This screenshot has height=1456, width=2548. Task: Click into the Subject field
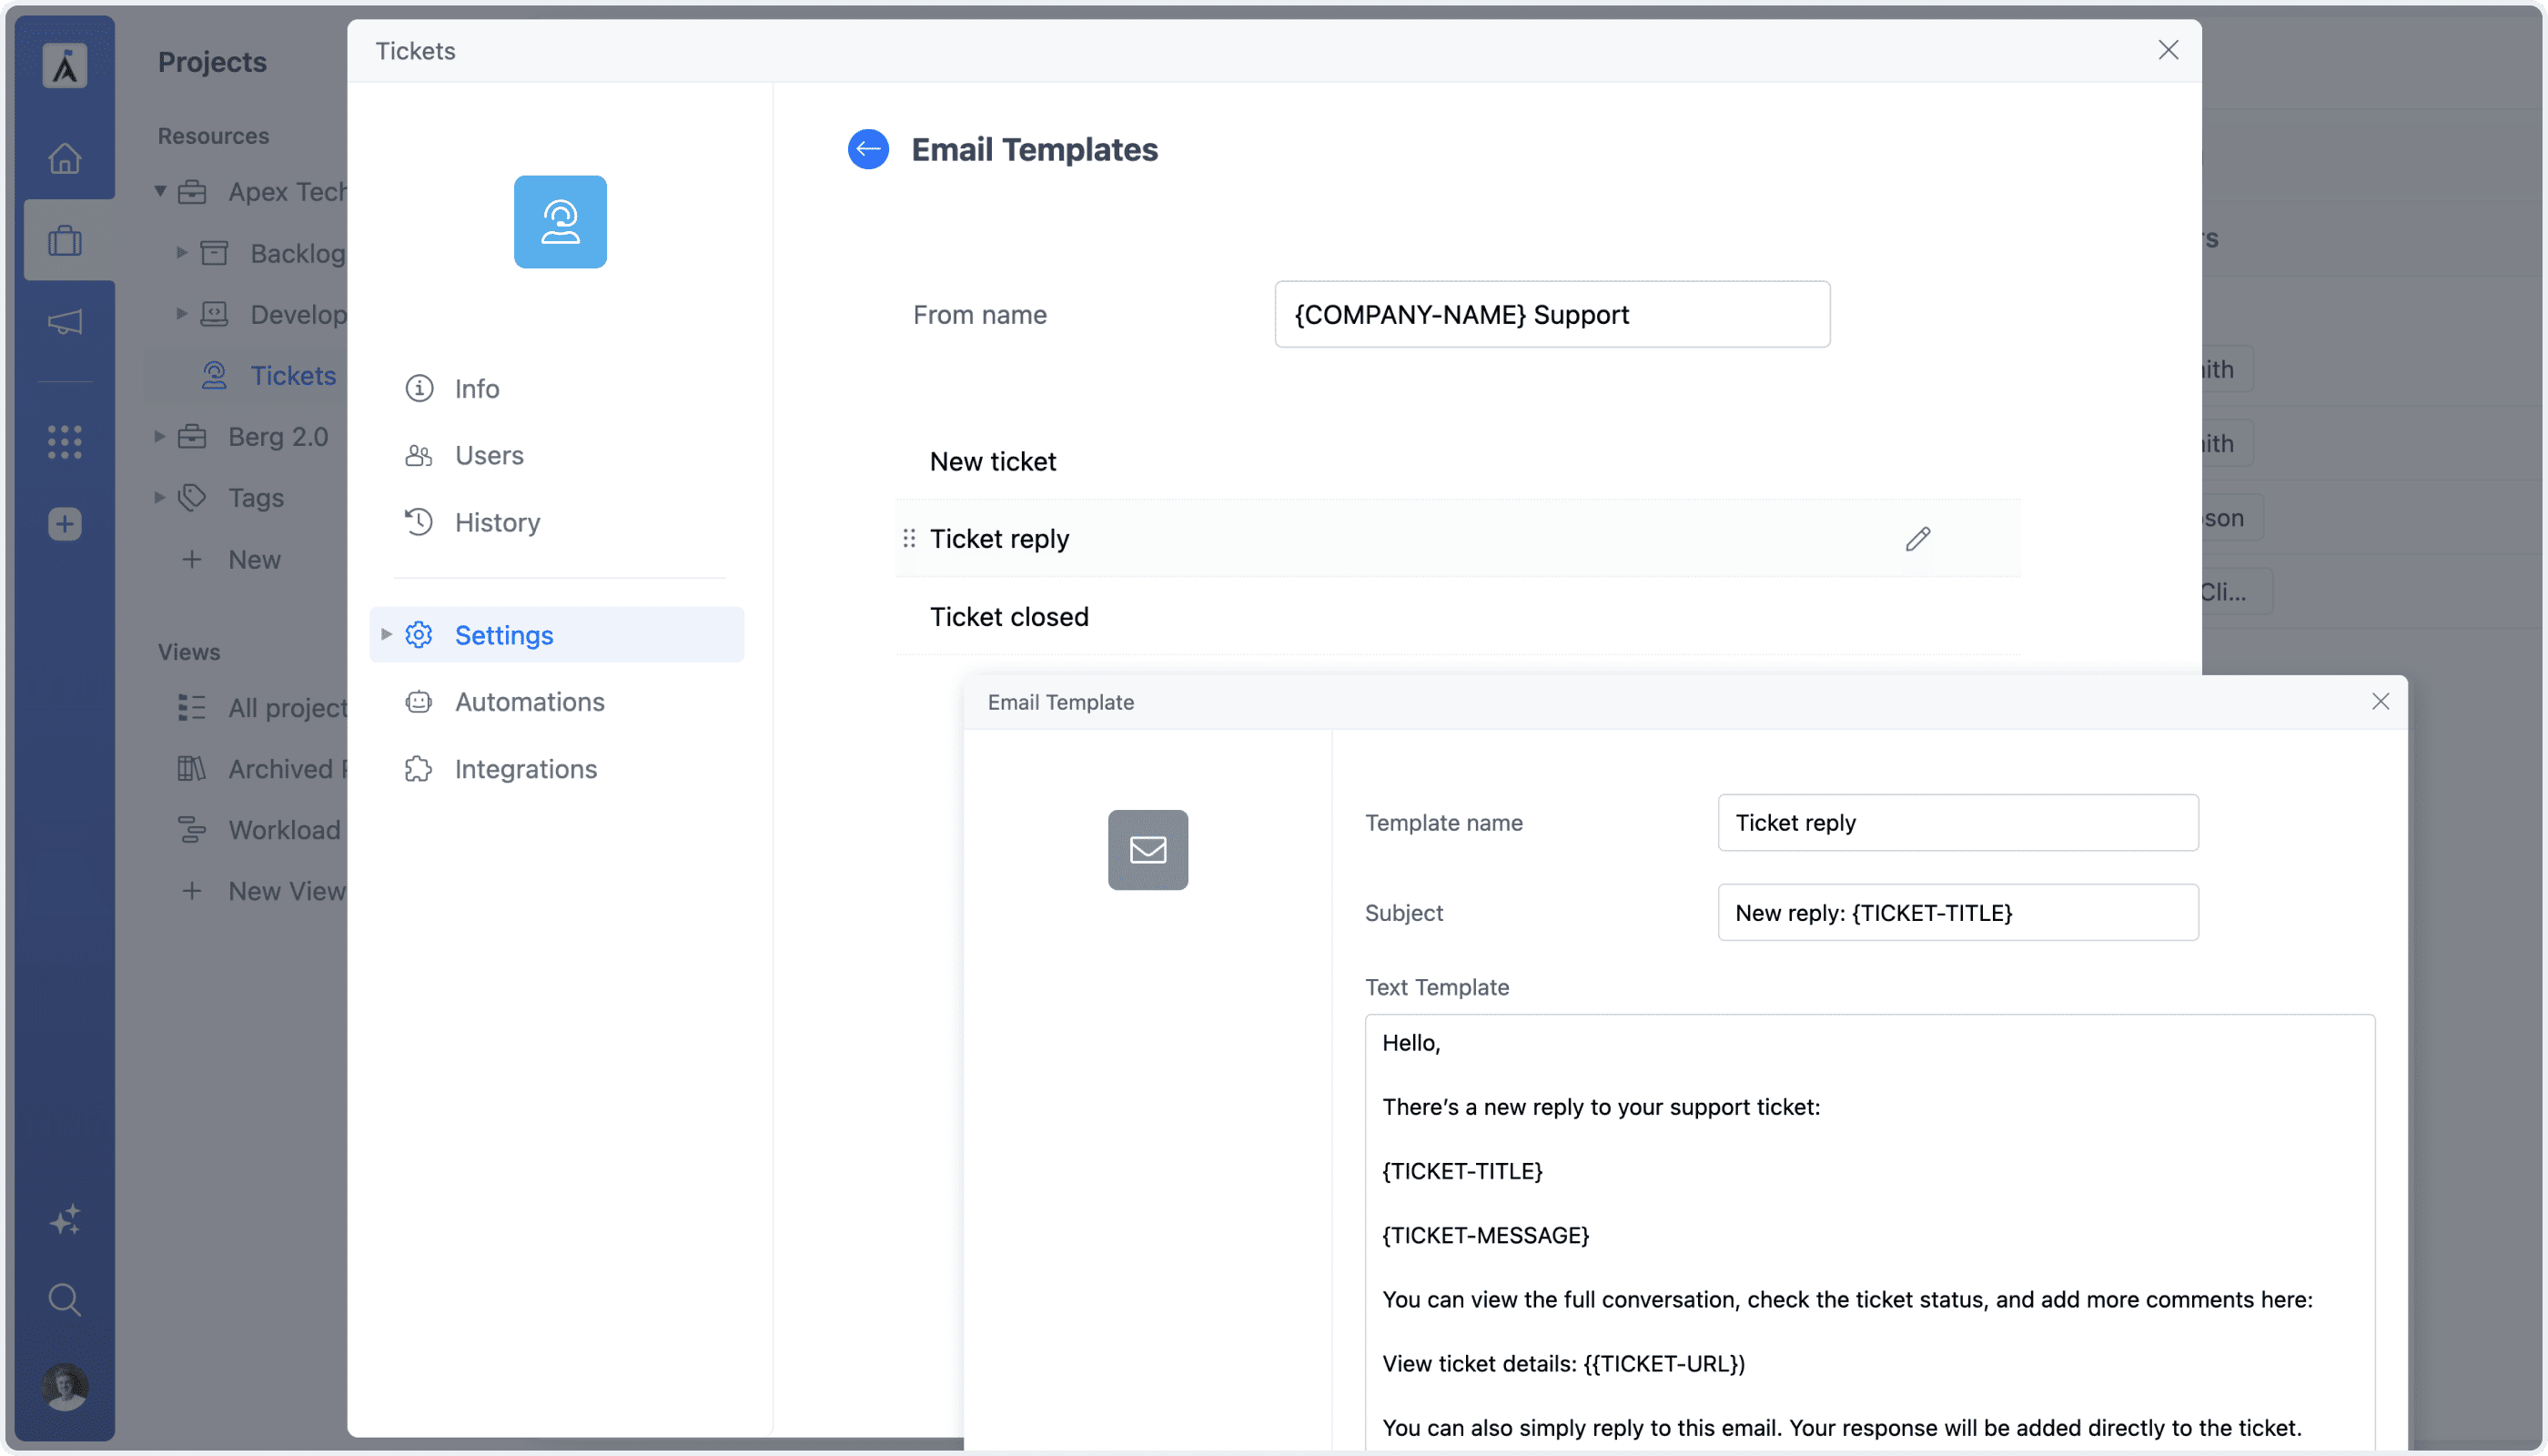click(1957, 912)
